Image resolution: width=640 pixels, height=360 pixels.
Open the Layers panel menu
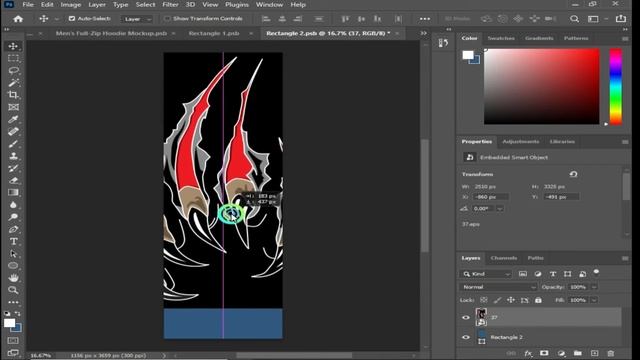pyautogui.click(x=625, y=258)
